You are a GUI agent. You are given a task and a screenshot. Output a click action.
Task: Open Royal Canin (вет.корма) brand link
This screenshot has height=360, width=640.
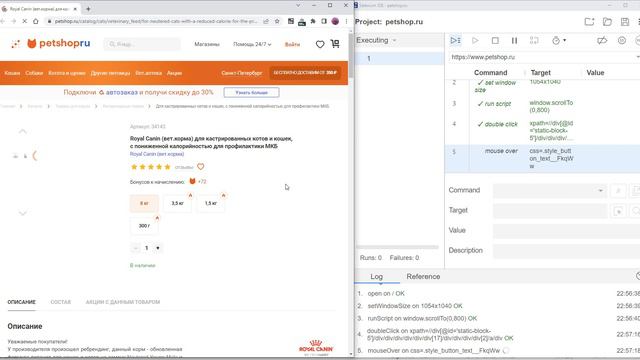tap(157, 154)
